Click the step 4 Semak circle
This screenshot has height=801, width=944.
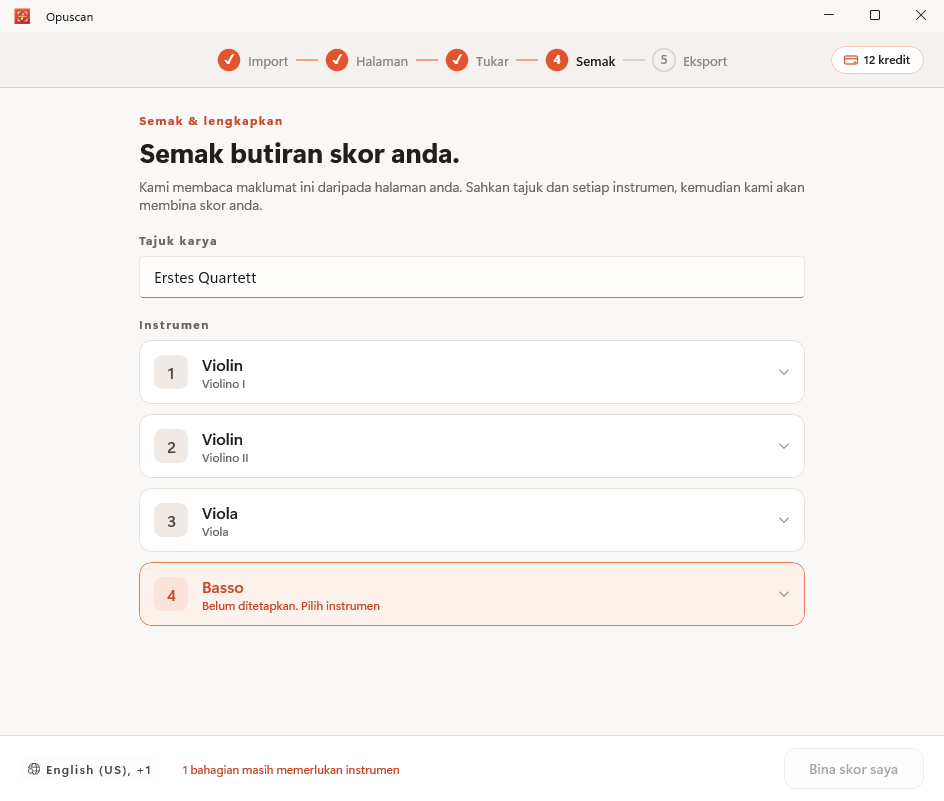tap(557, 60)
